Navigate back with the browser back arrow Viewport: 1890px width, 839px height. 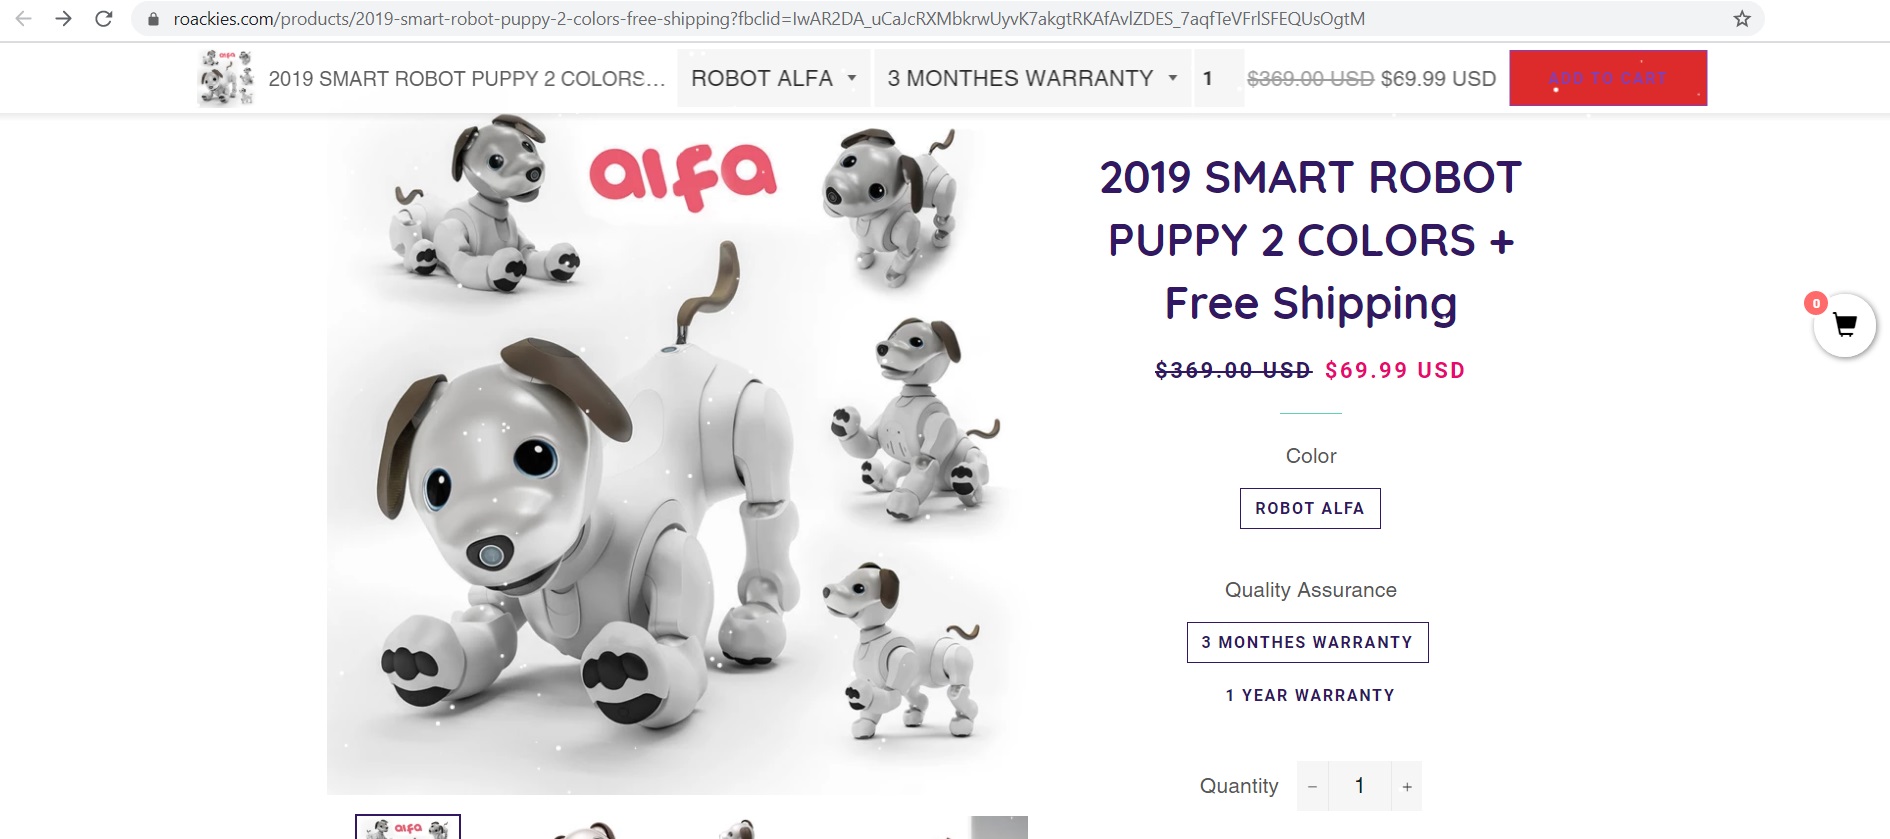click(x=24, y=18)
